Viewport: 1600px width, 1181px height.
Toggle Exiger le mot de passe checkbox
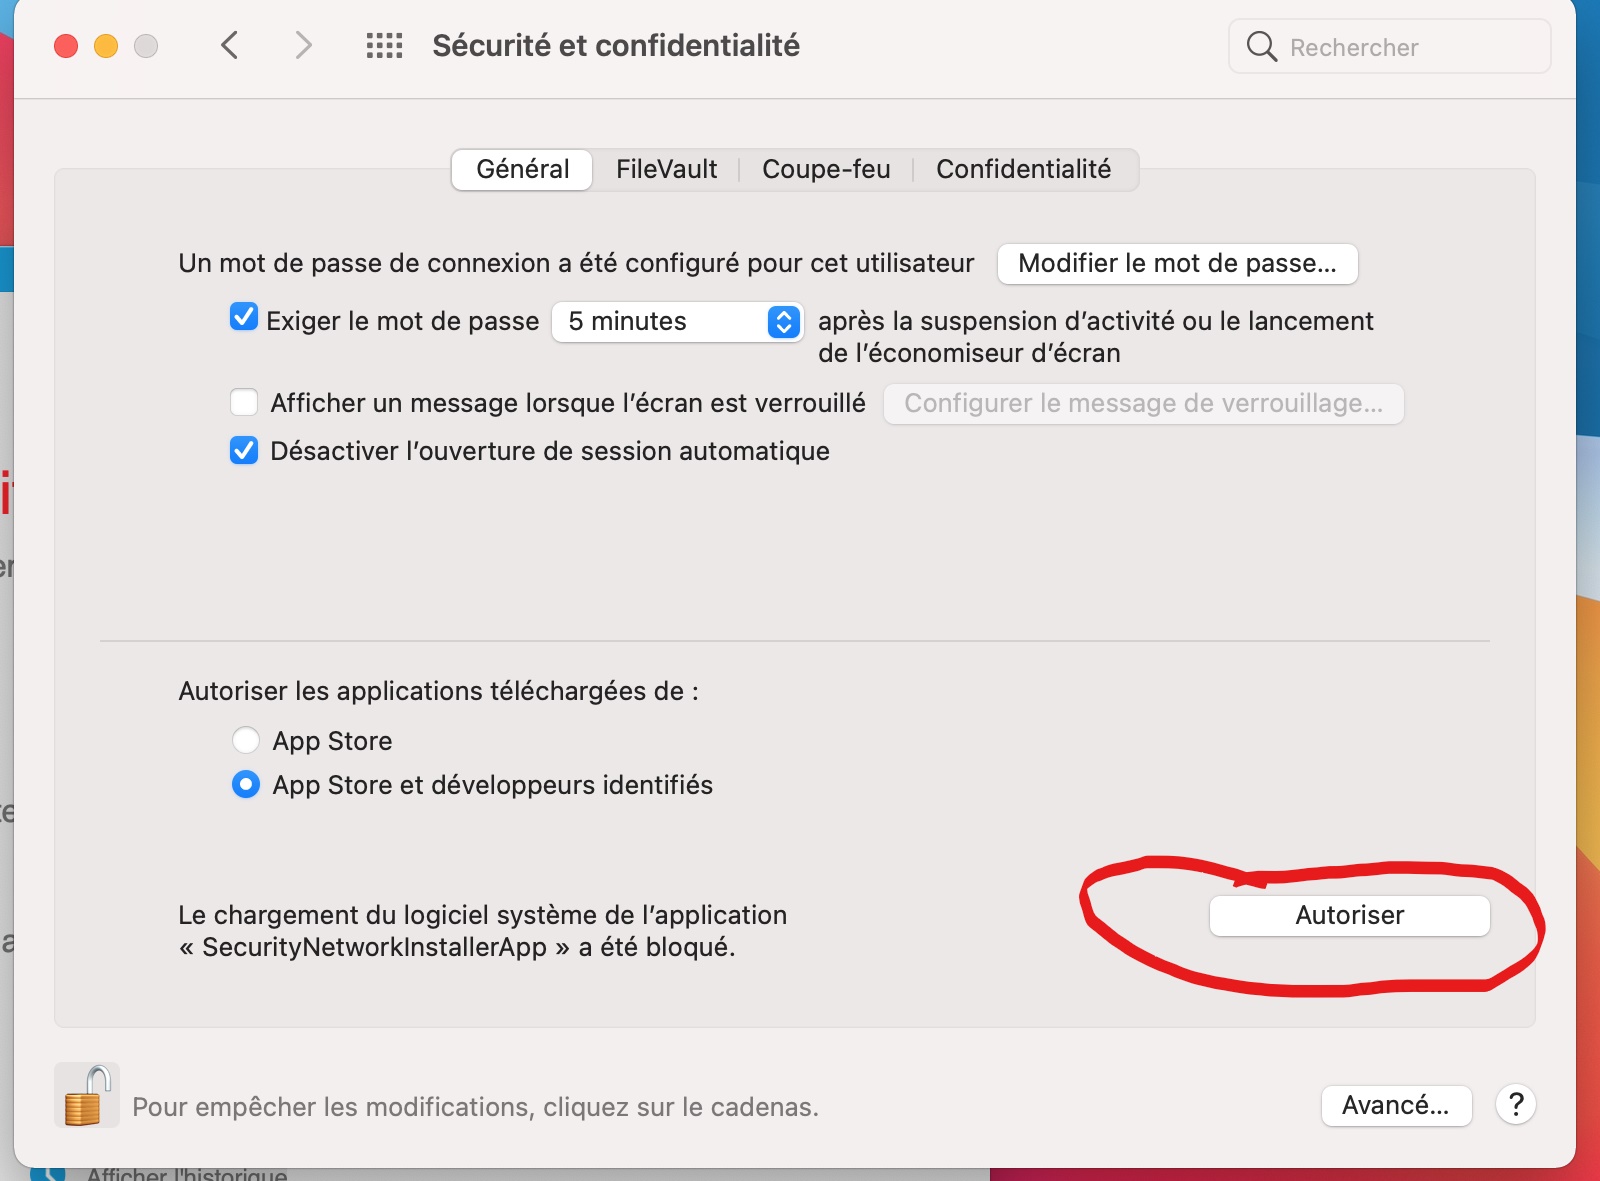(x=244, y=318)
